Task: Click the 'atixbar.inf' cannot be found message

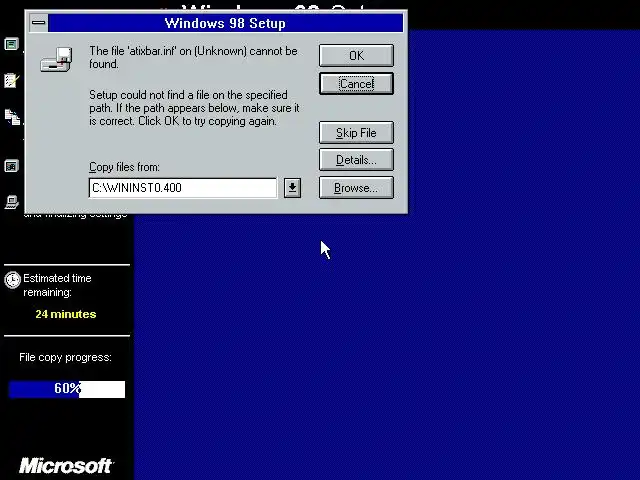Action: point(193,58)
